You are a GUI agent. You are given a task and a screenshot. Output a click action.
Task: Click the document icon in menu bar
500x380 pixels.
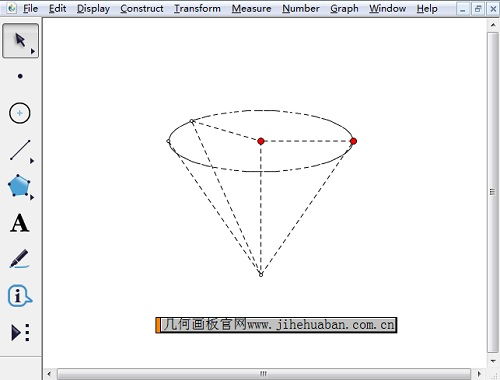point(12,8)
